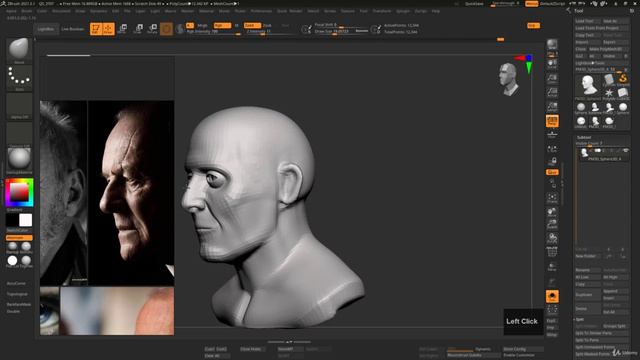
Task: Open the Help menu
Action: [436, 11]
